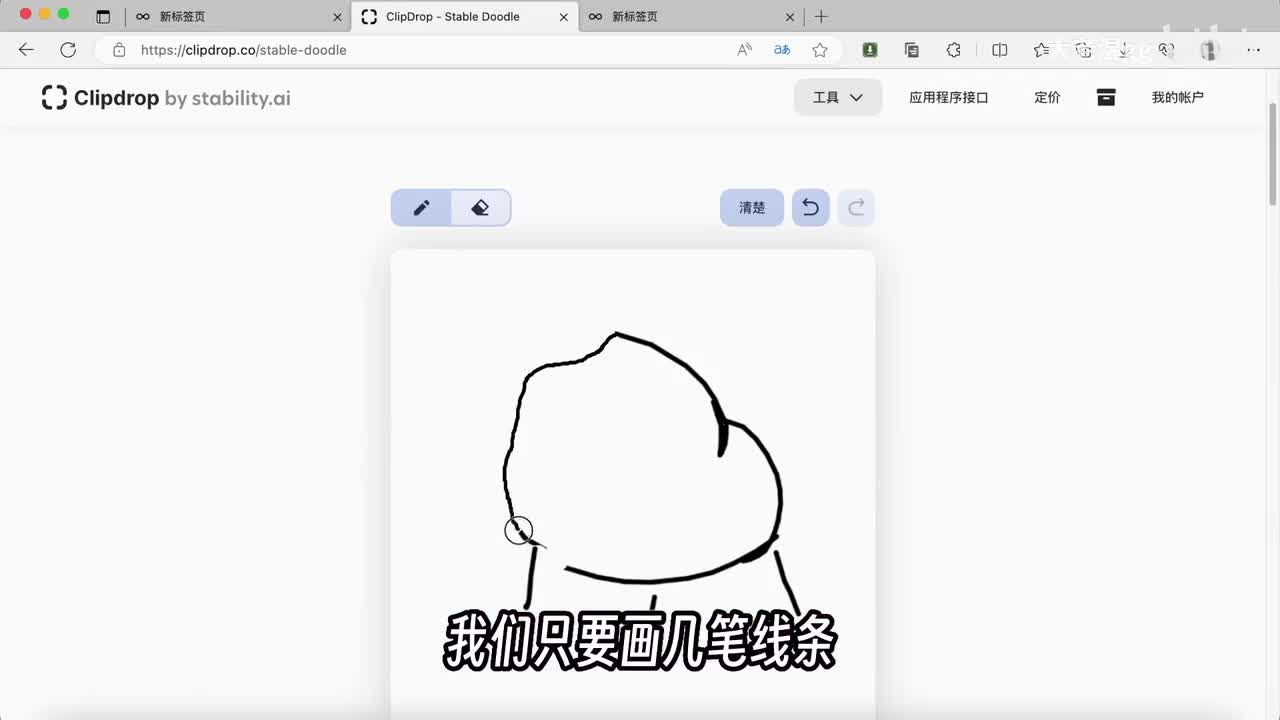Screen dimensions: 1280x720
Task: Open browser extensions puzzle icon
Action: click(x=954, y=50)
